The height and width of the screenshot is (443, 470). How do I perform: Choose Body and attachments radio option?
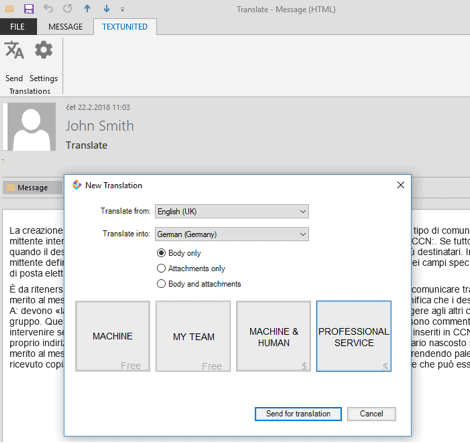(x=161, y=284)
